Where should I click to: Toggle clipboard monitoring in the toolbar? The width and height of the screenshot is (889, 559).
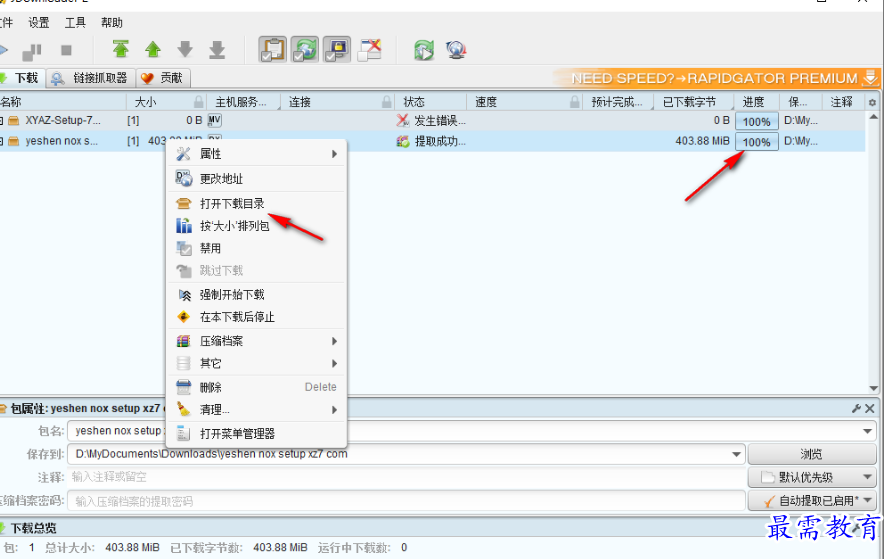pyautogui.click(x=273, y=50)
